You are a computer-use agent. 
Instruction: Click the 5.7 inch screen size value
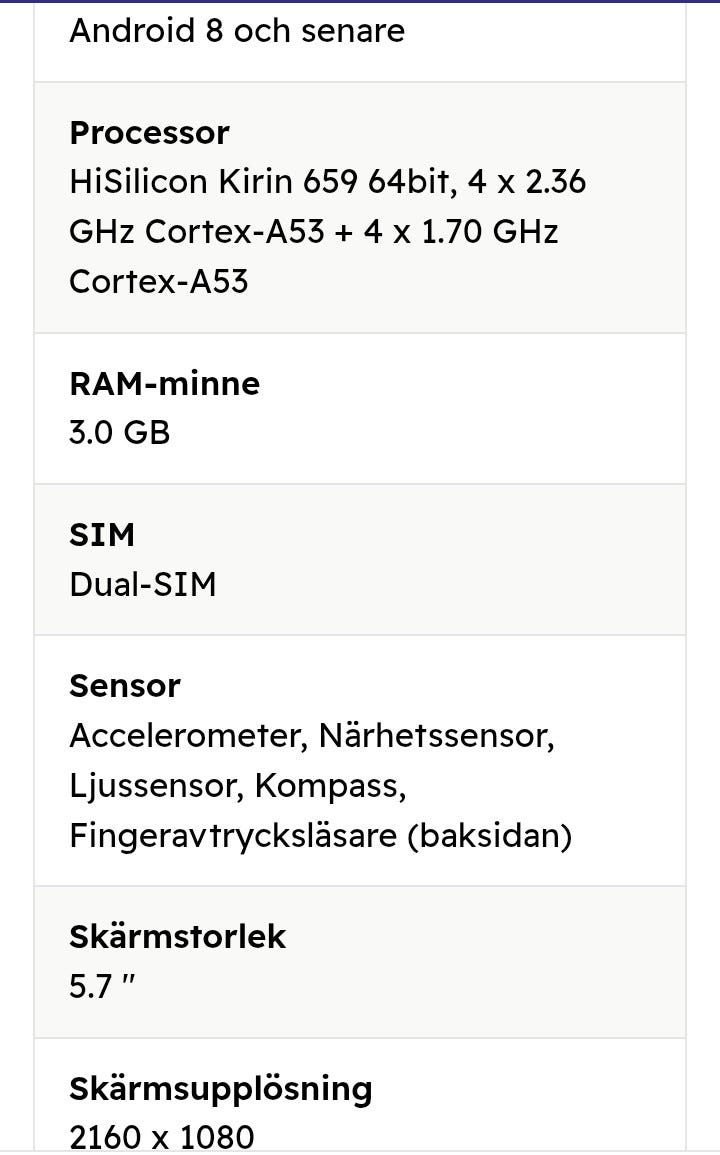(102, 987)
